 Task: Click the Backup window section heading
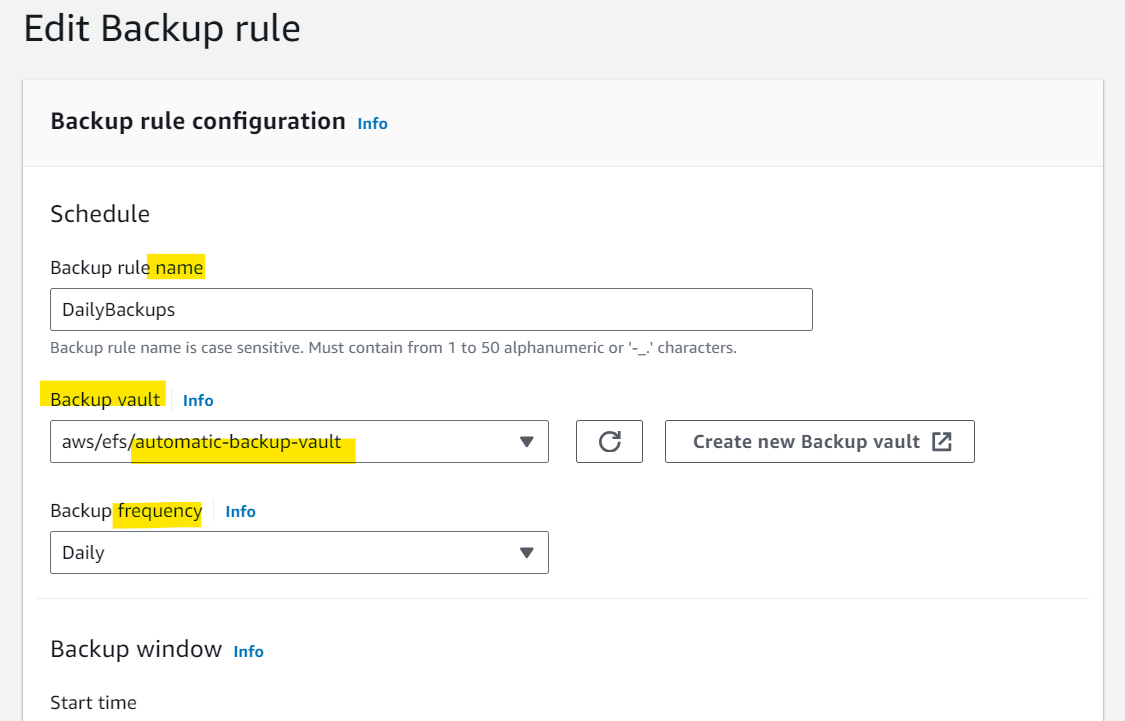(x=136, y=649)
